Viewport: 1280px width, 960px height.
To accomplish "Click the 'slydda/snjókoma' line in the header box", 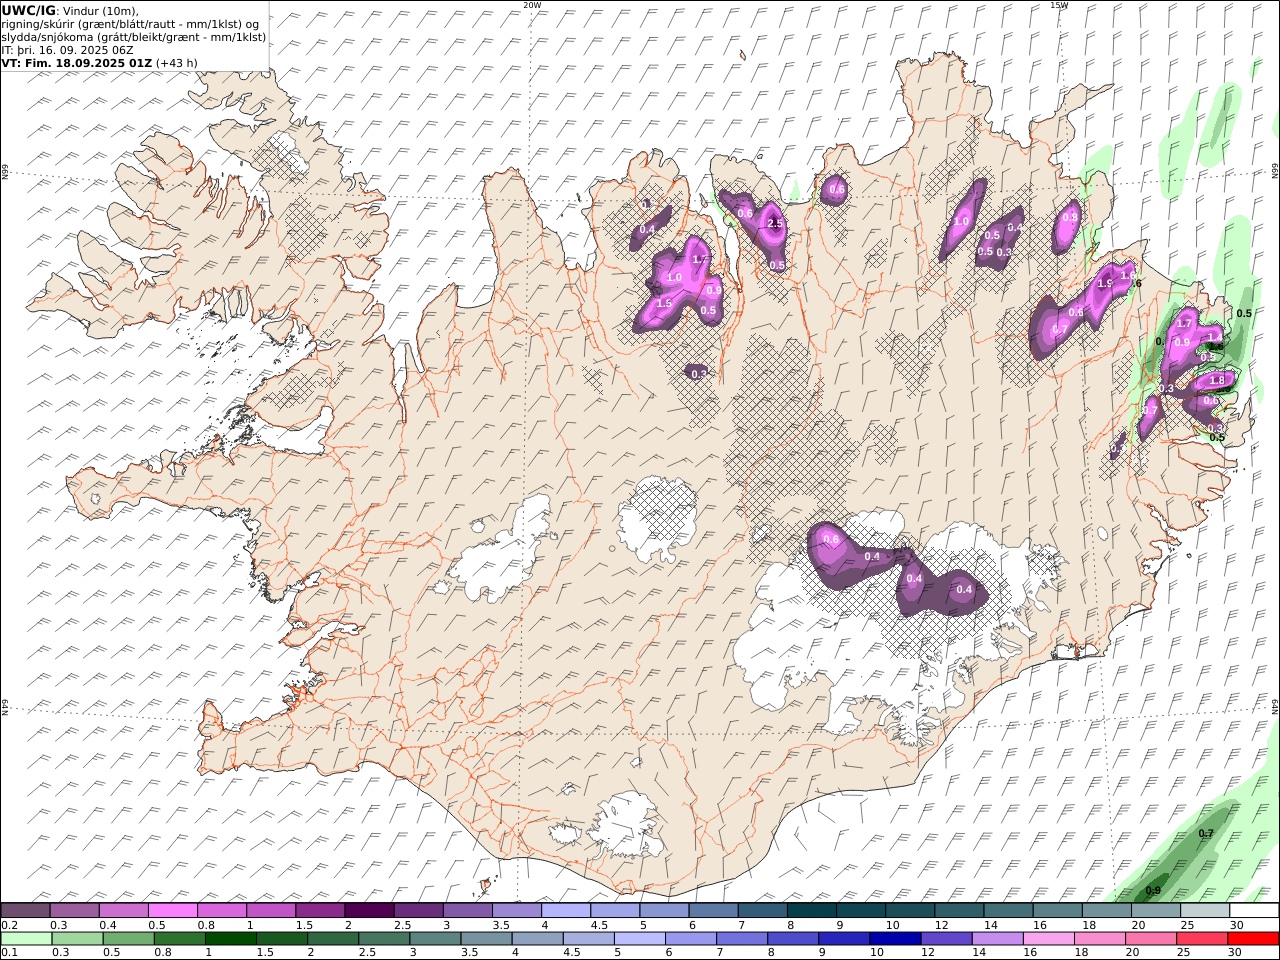I will pos(134,36).
